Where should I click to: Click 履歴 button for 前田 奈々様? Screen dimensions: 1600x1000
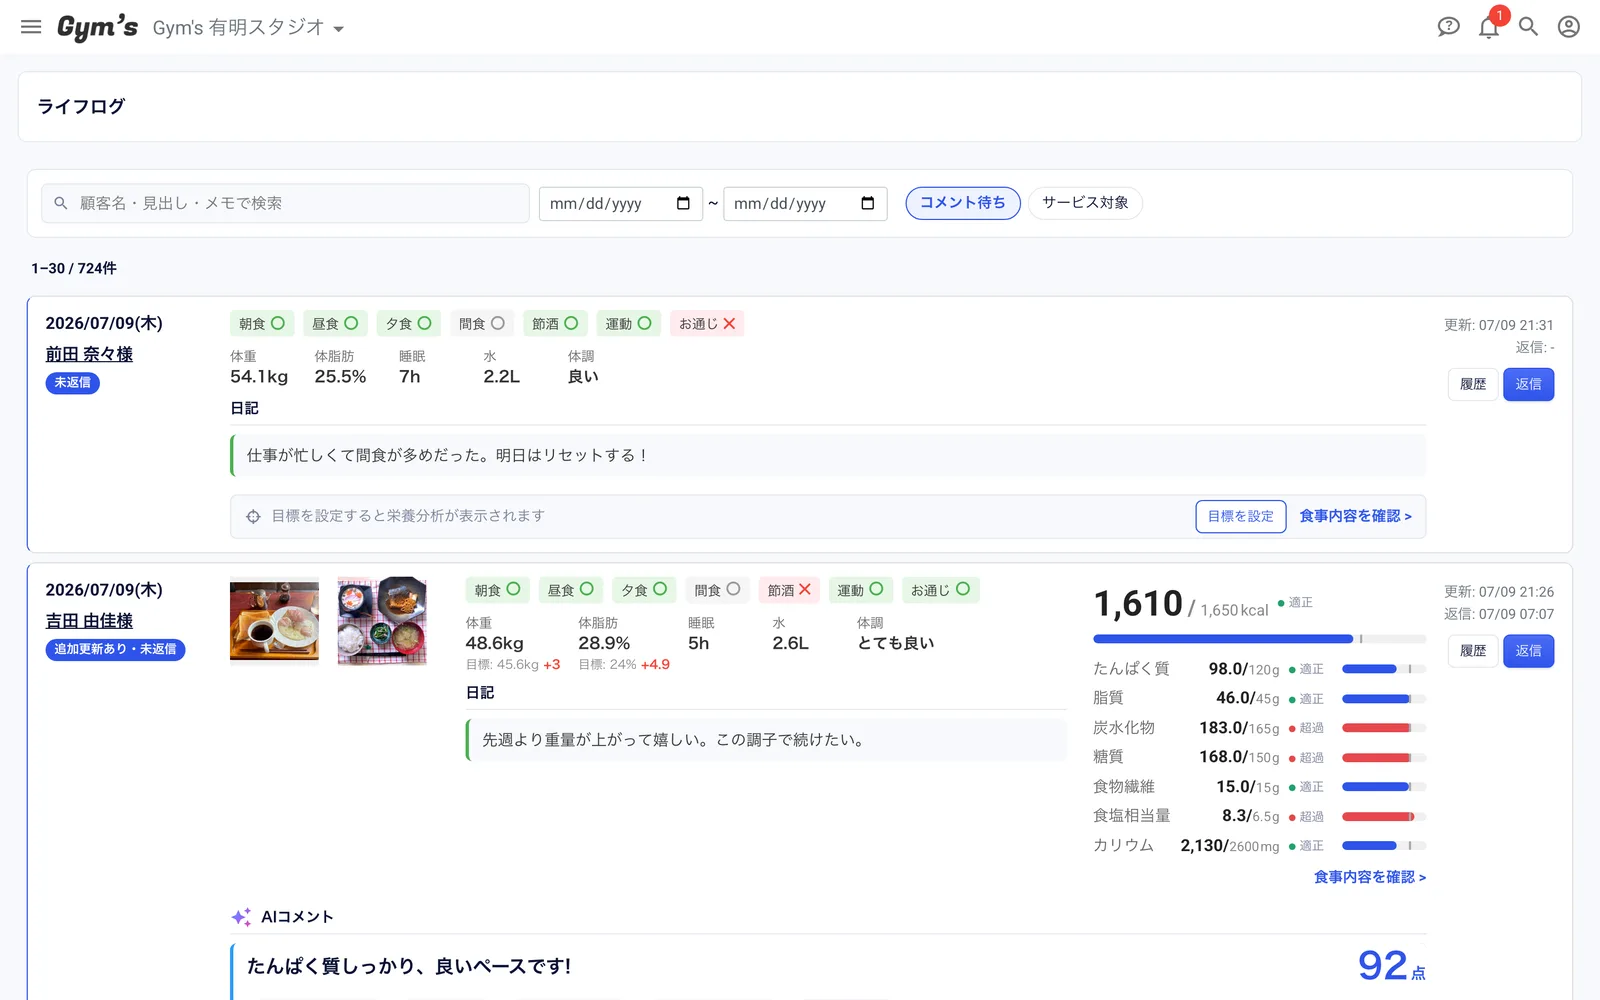[1473, 384]
